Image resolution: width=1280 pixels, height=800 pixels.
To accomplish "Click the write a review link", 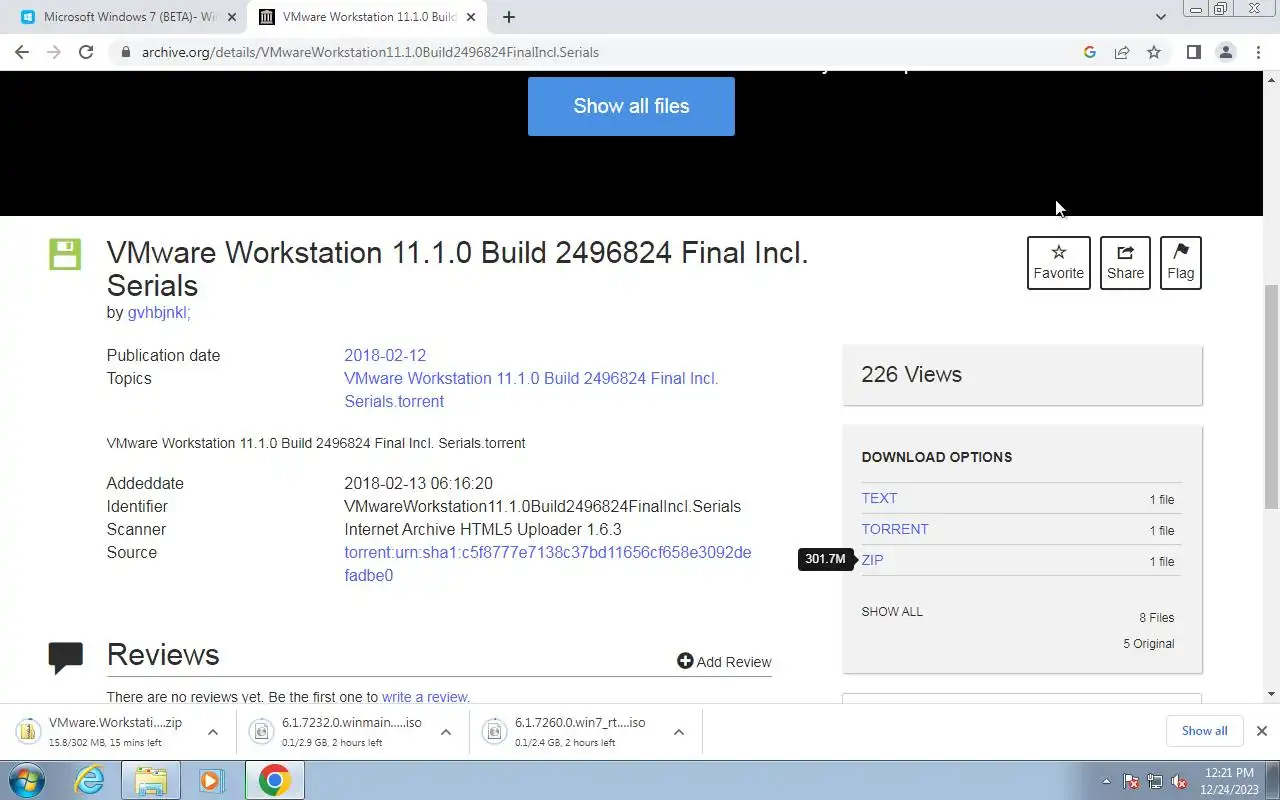I will pos(425,697).
